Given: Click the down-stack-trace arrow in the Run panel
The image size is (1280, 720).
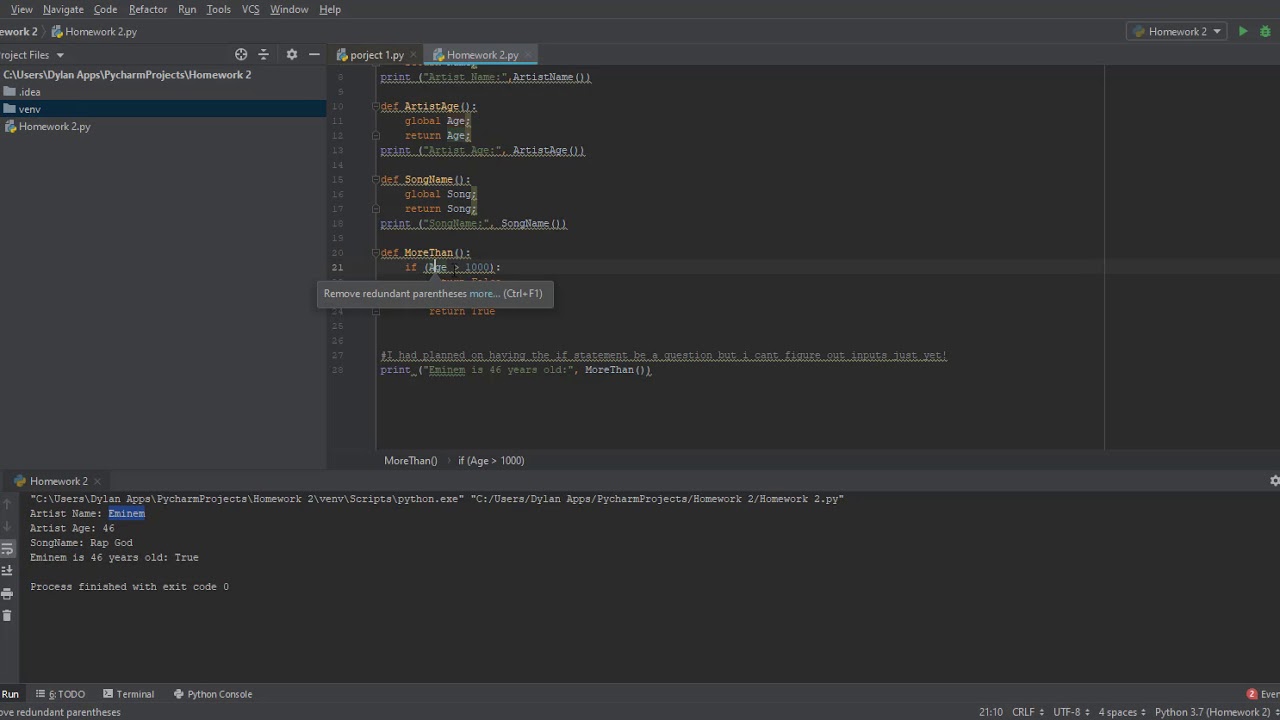Looking at the screenshot, I should [x=7, y=526].
